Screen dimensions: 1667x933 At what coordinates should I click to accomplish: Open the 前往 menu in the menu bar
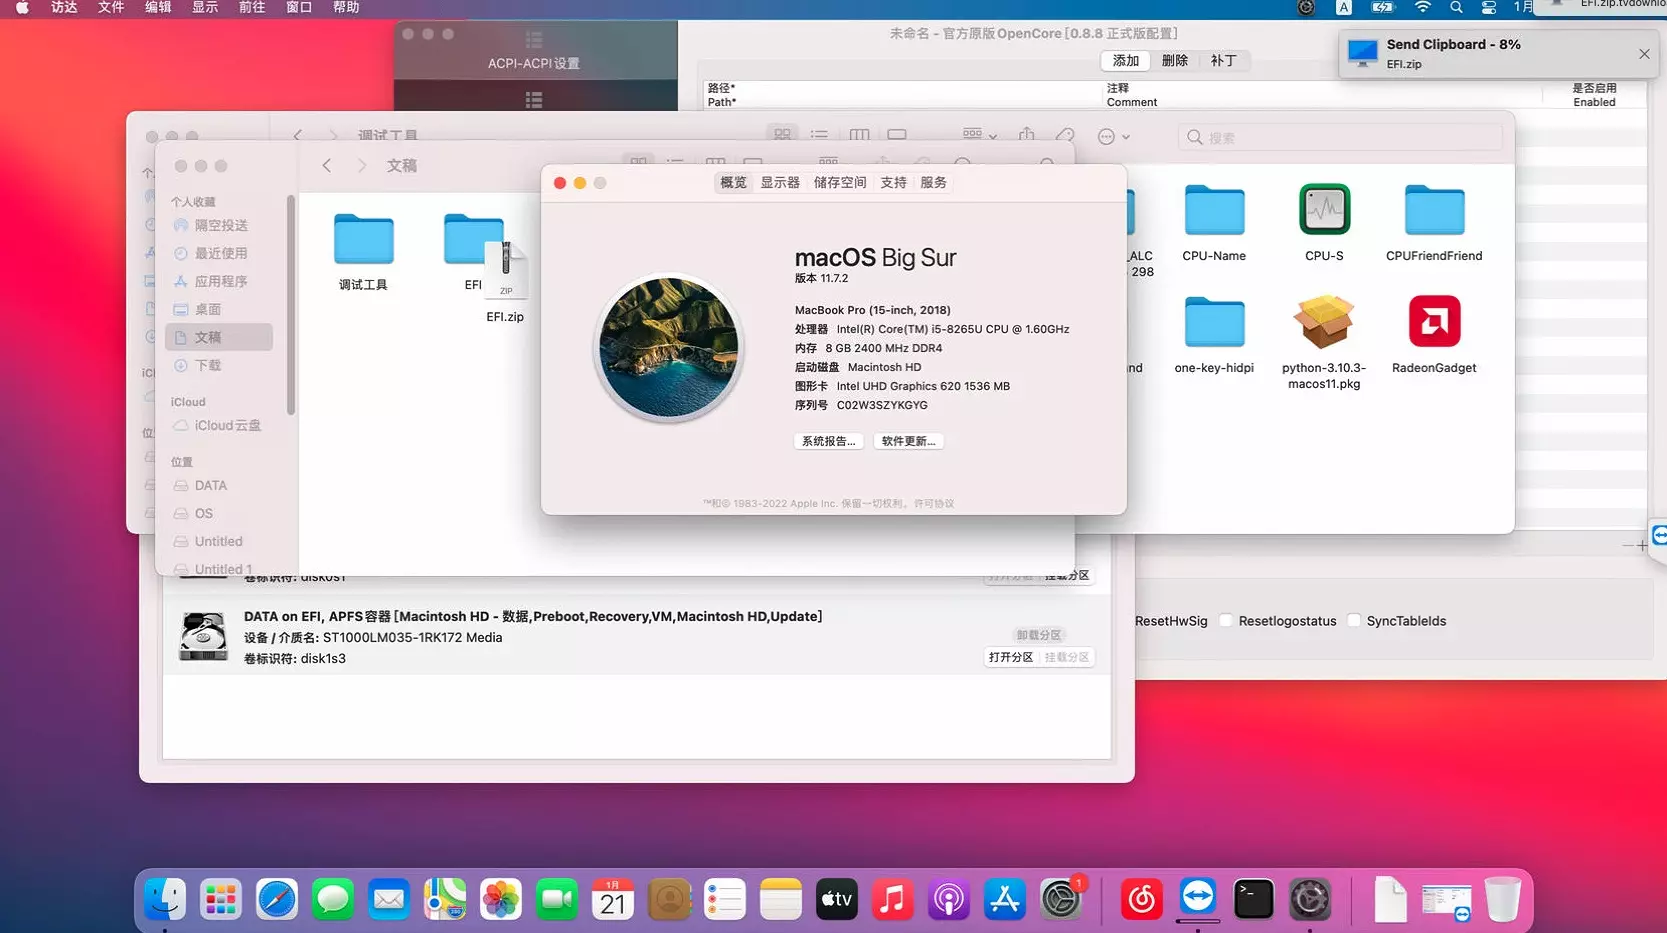[x=251, y=8]
